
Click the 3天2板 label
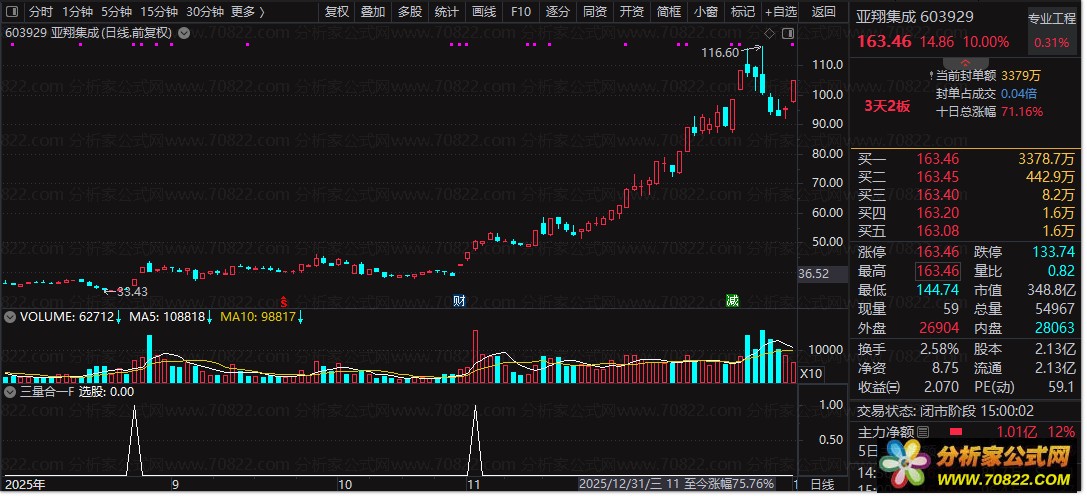[x=887, y=106]
